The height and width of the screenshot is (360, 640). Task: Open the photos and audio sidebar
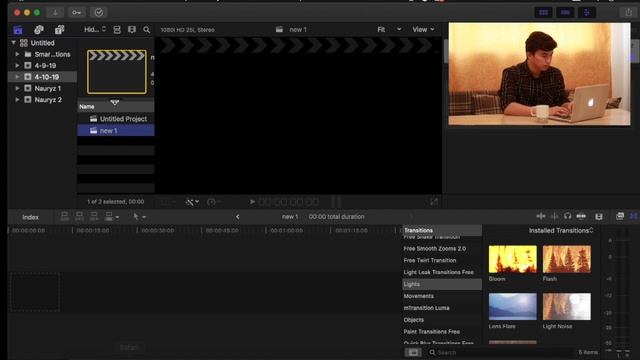(39, 30)
